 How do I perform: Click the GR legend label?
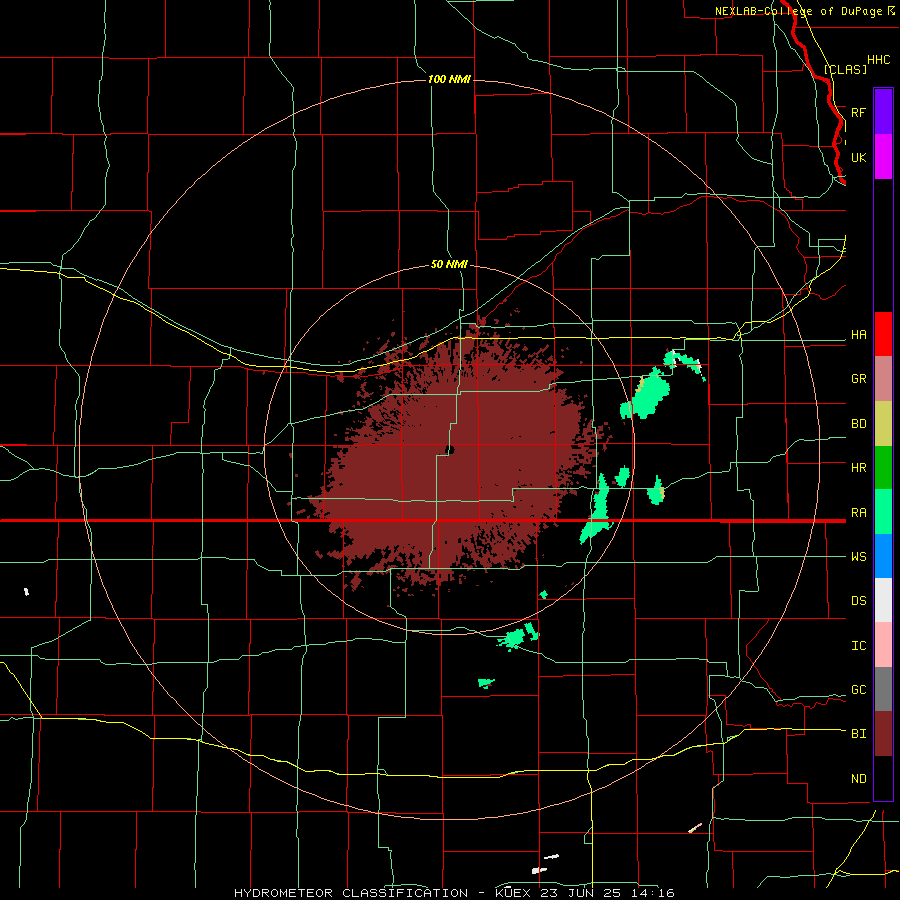[x=858, y=379]
